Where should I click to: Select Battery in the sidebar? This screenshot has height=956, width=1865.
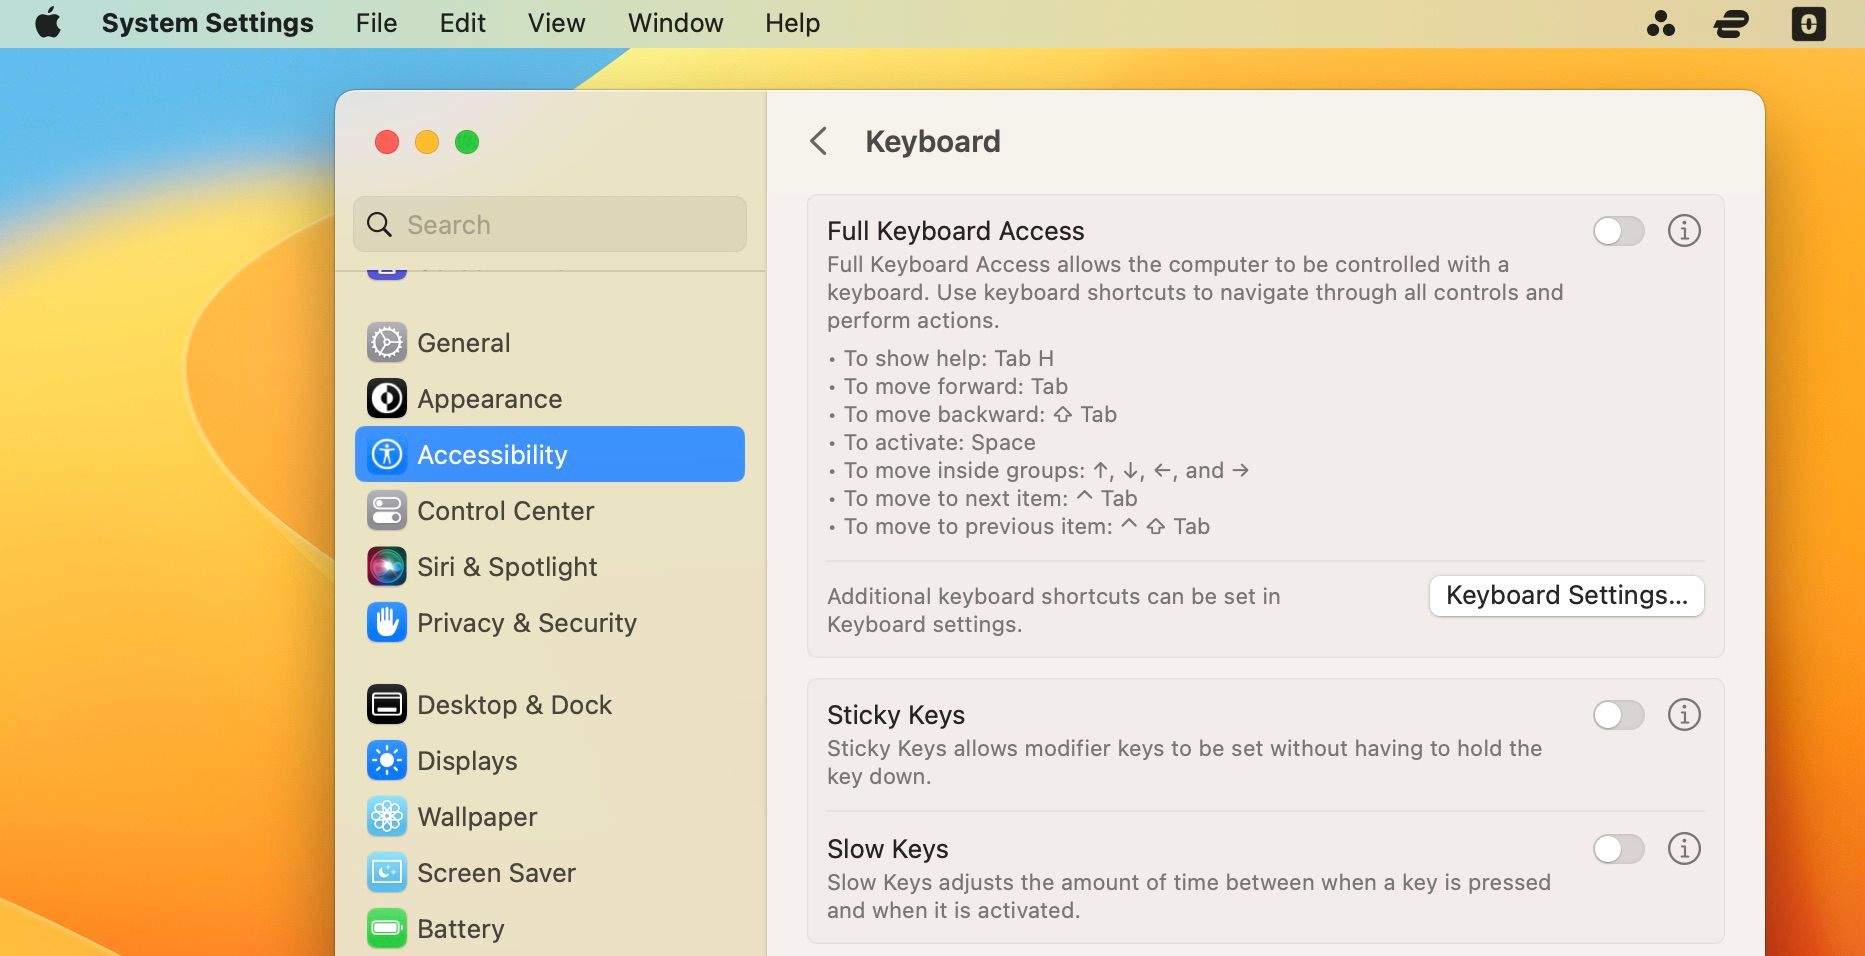point(550,929)
